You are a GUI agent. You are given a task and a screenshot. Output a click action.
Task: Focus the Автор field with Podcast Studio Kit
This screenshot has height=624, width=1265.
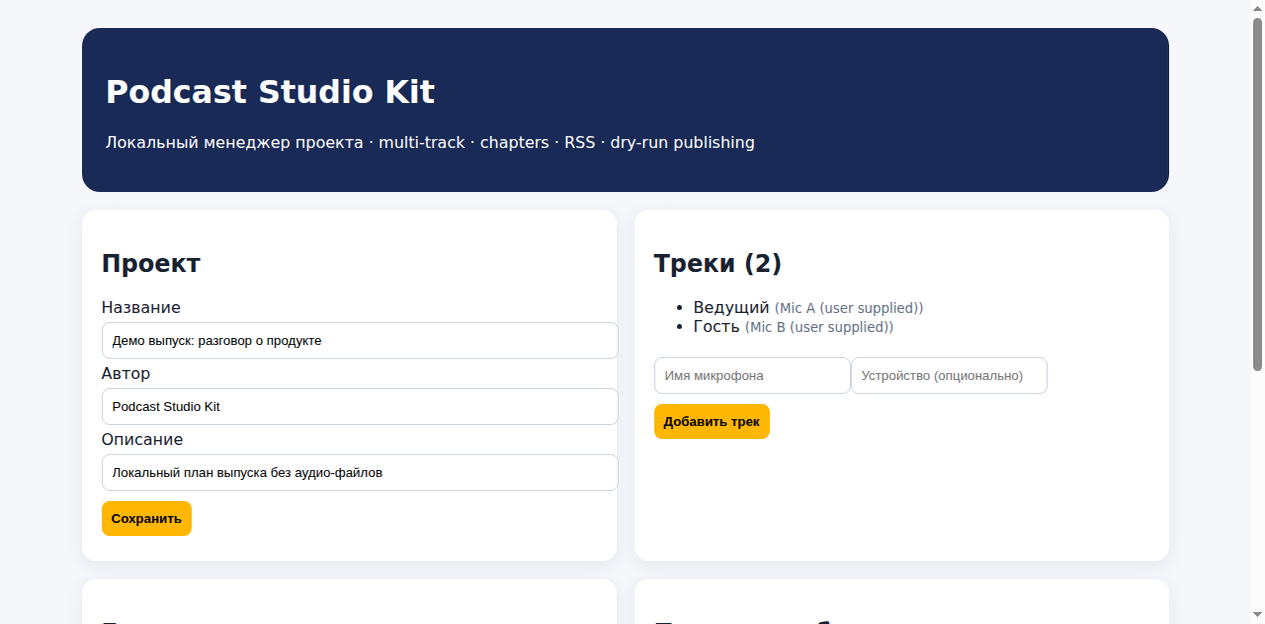pyautogui.click(x=360, y=406)
